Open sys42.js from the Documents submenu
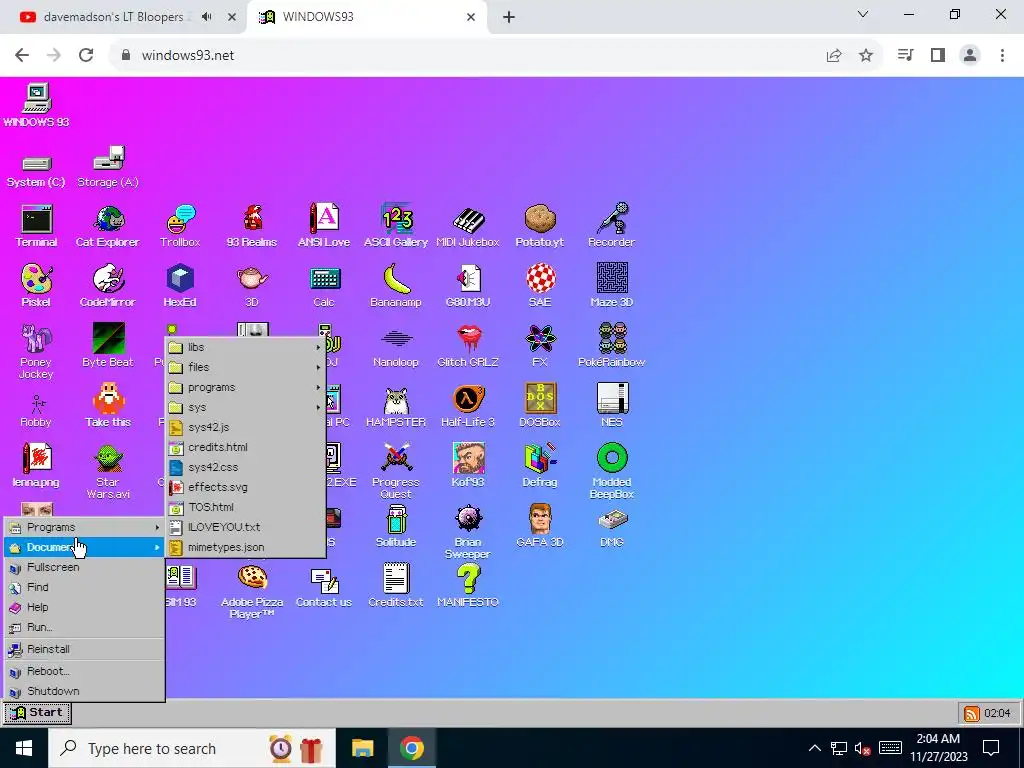 click(x=245, y=427)
